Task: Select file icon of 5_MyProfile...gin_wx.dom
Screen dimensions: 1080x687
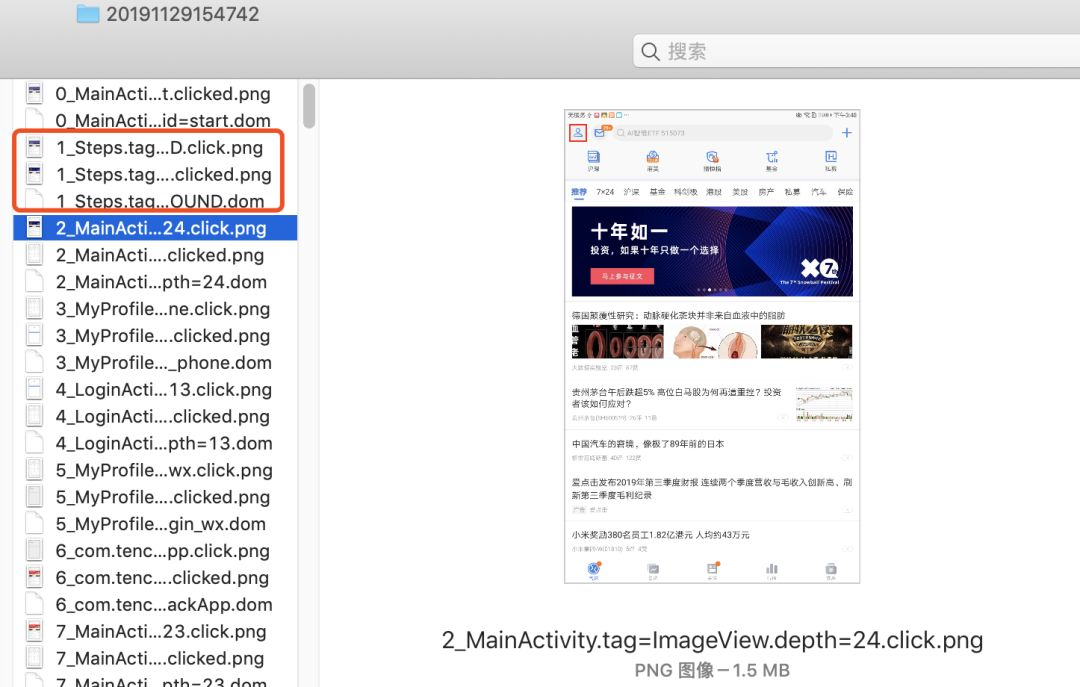Action: (x=34, y=523)
